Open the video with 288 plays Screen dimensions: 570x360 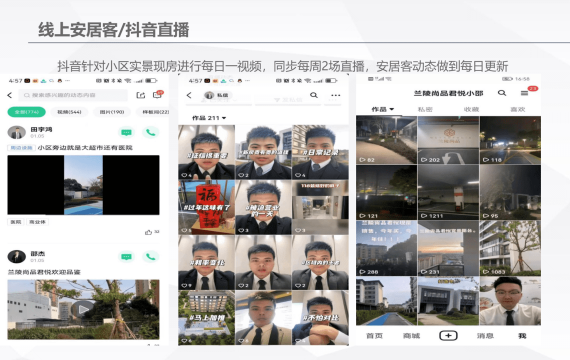(x=386, y=248)
